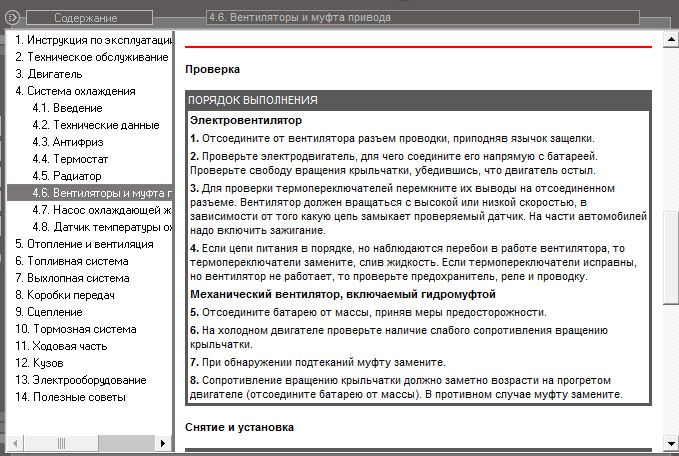The height and width of the screenshot is (456, 679).
Task: Click step 7 text При обнаружении подтеканий
Action: pyautogui.click(x=317, y=362)
